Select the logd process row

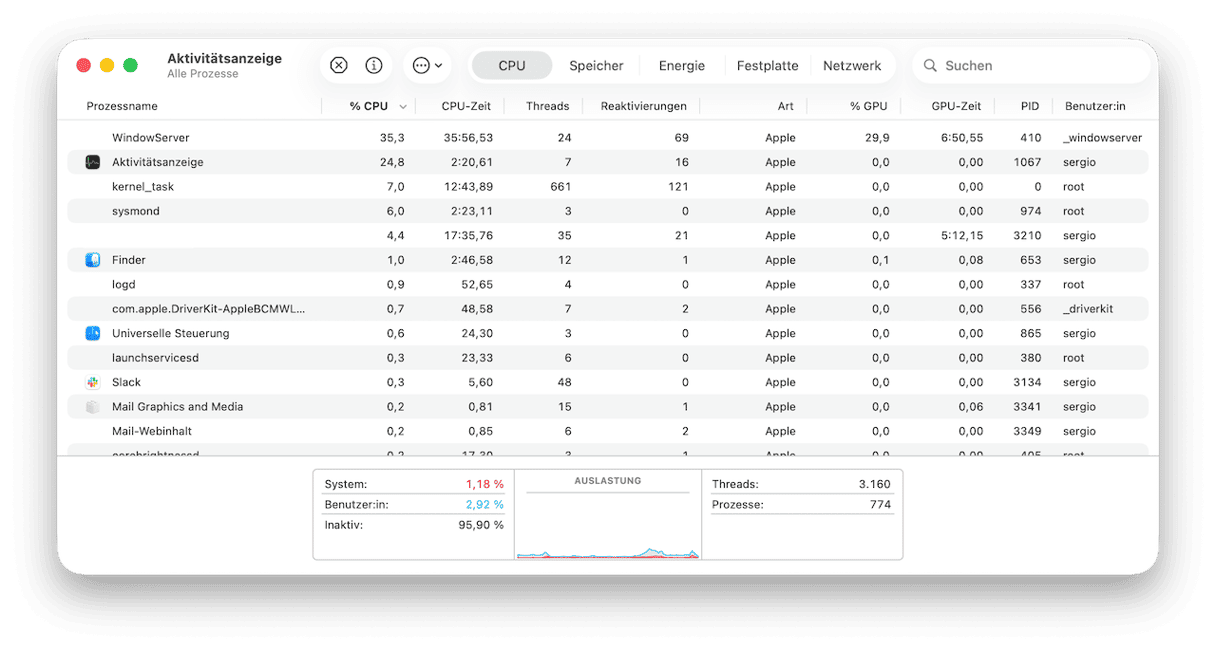[x=608, y=285]
